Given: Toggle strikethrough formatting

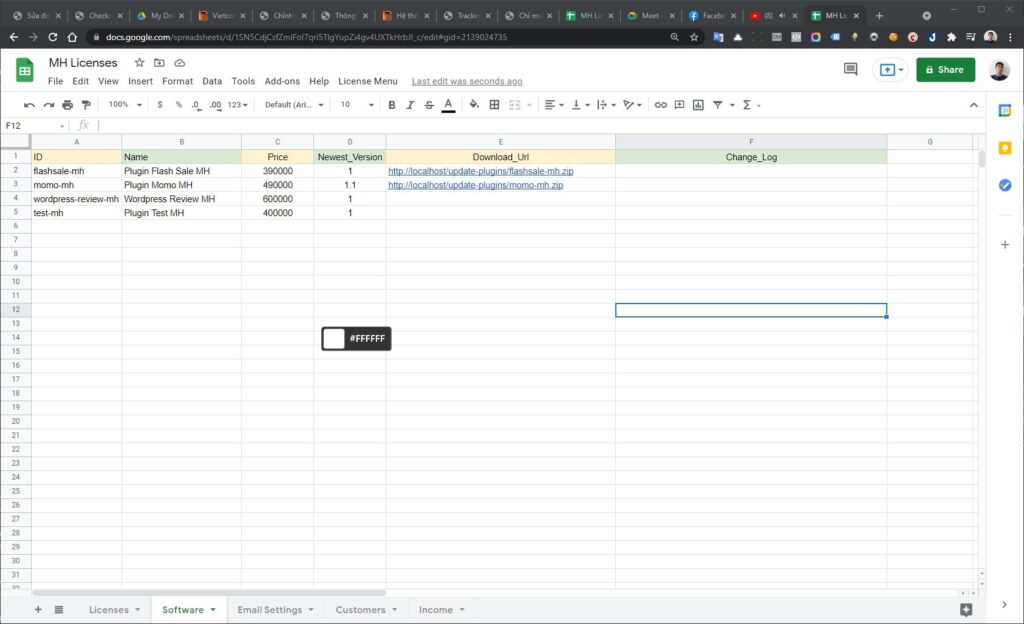Looking at the screenshot, I should (428, 105).
